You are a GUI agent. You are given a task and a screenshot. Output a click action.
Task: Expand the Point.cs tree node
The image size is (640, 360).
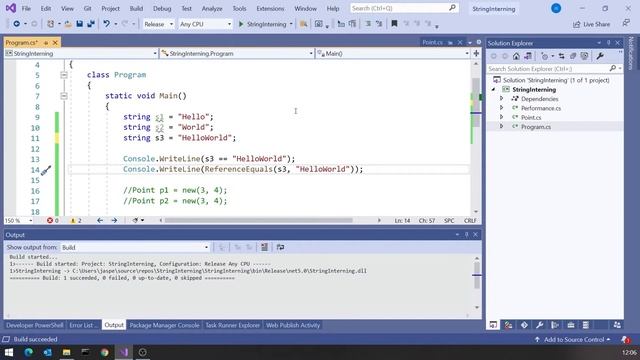click(x=502, y=118)
